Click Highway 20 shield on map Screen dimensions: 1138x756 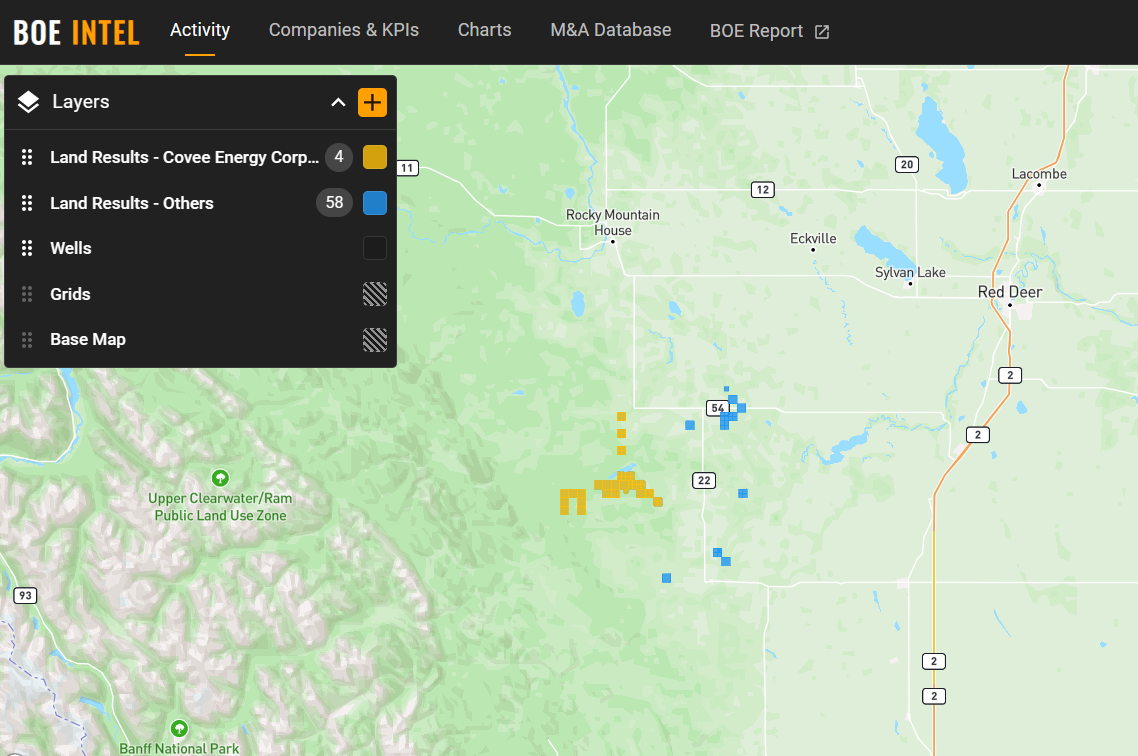tap(906, 165)
